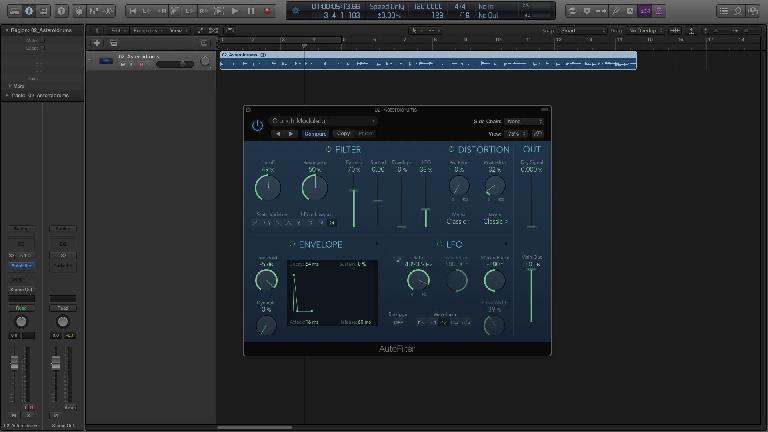Click the duplicate track button beside plus

[113, 43]
